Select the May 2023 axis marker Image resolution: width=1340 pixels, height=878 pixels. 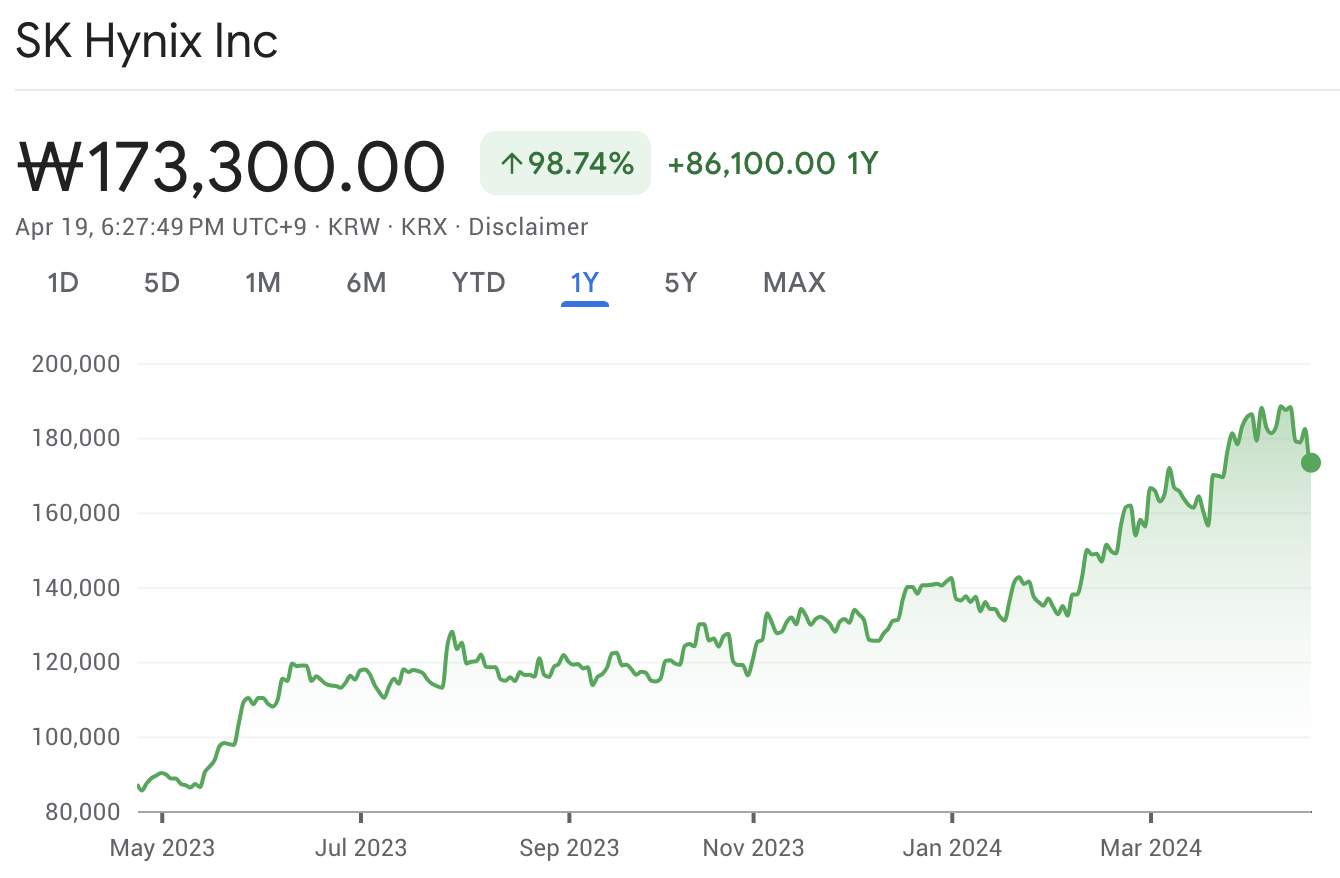[162, 848]
